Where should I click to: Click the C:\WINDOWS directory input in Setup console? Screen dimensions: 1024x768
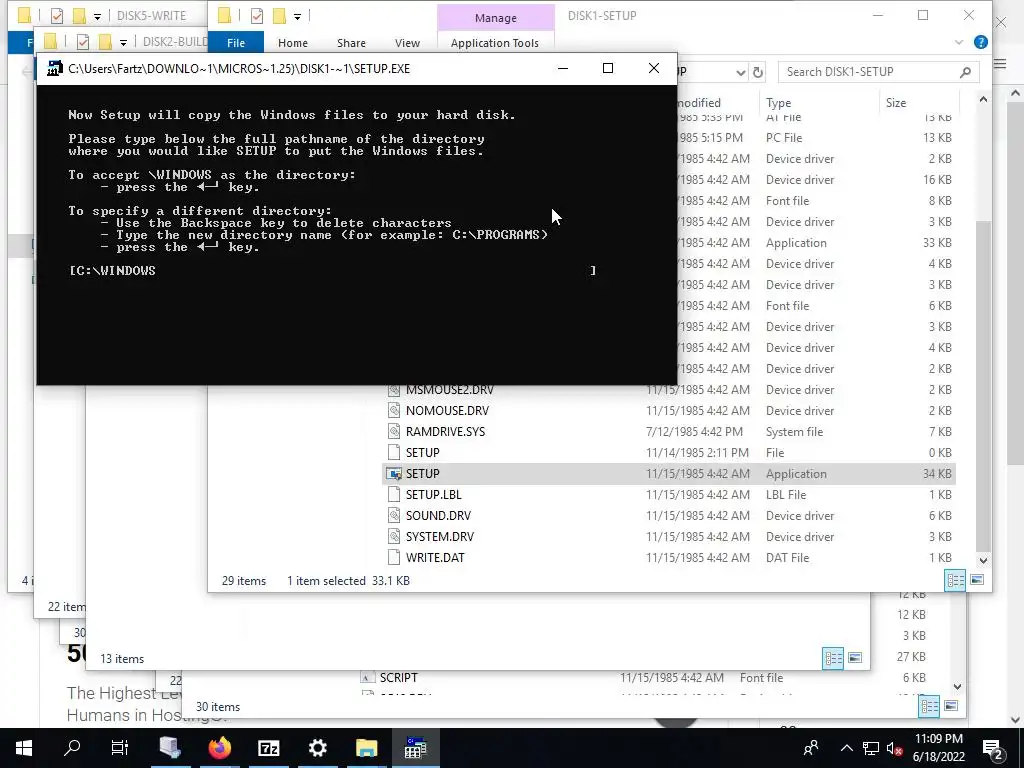click(332, 270)
